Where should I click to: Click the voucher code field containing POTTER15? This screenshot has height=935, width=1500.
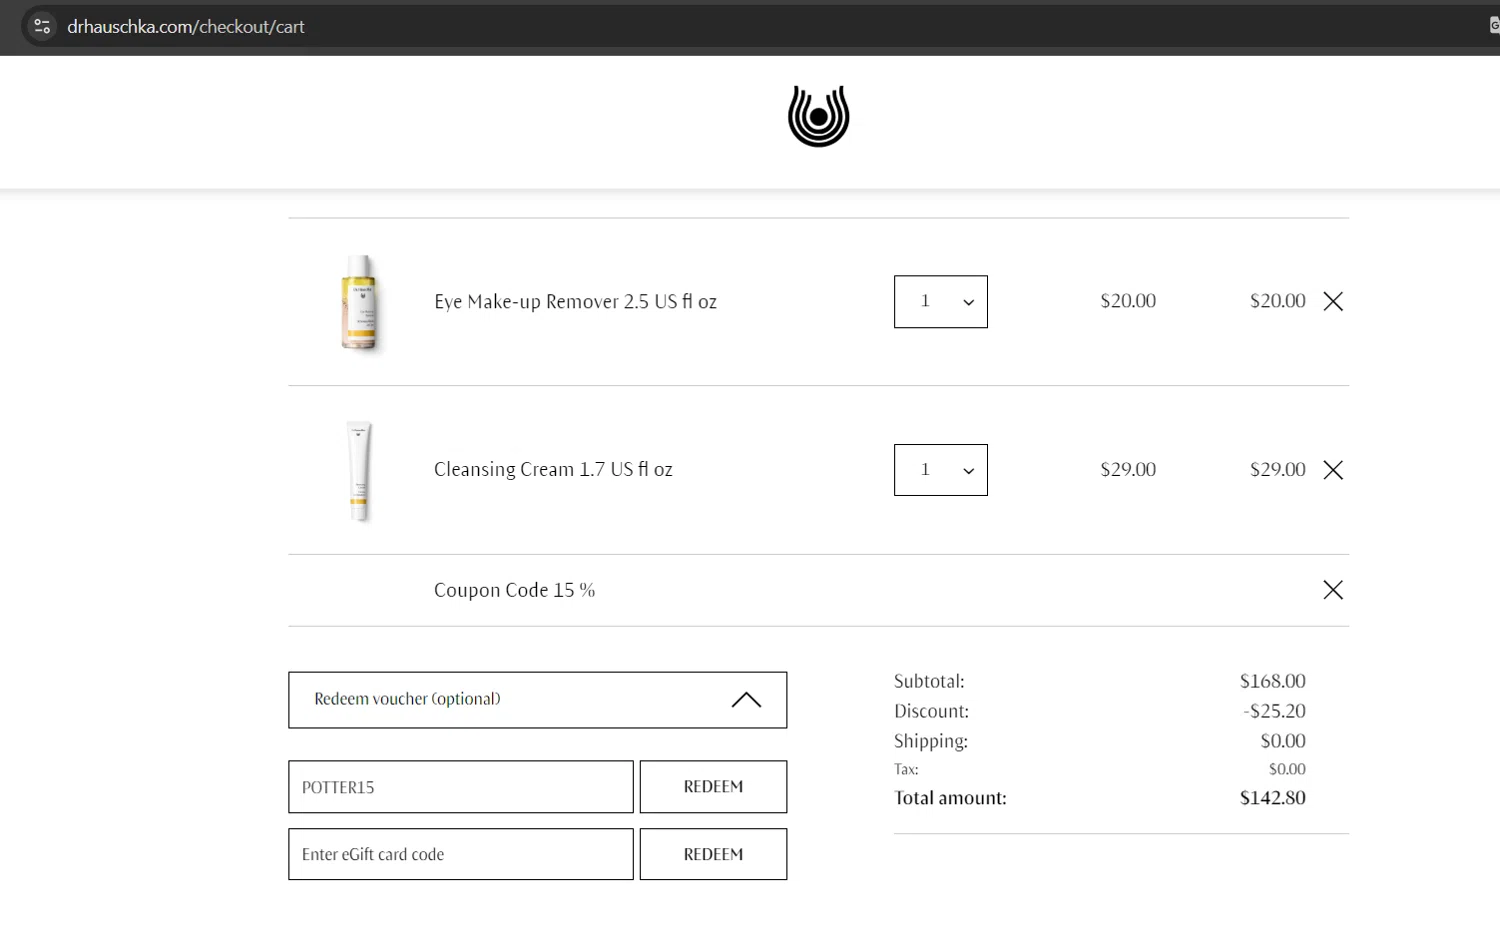tap(461, 787)
